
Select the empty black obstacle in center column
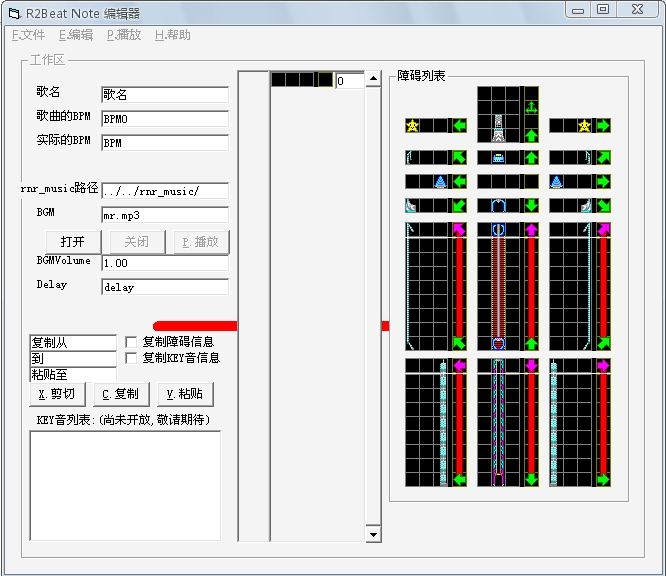[508, 182]
